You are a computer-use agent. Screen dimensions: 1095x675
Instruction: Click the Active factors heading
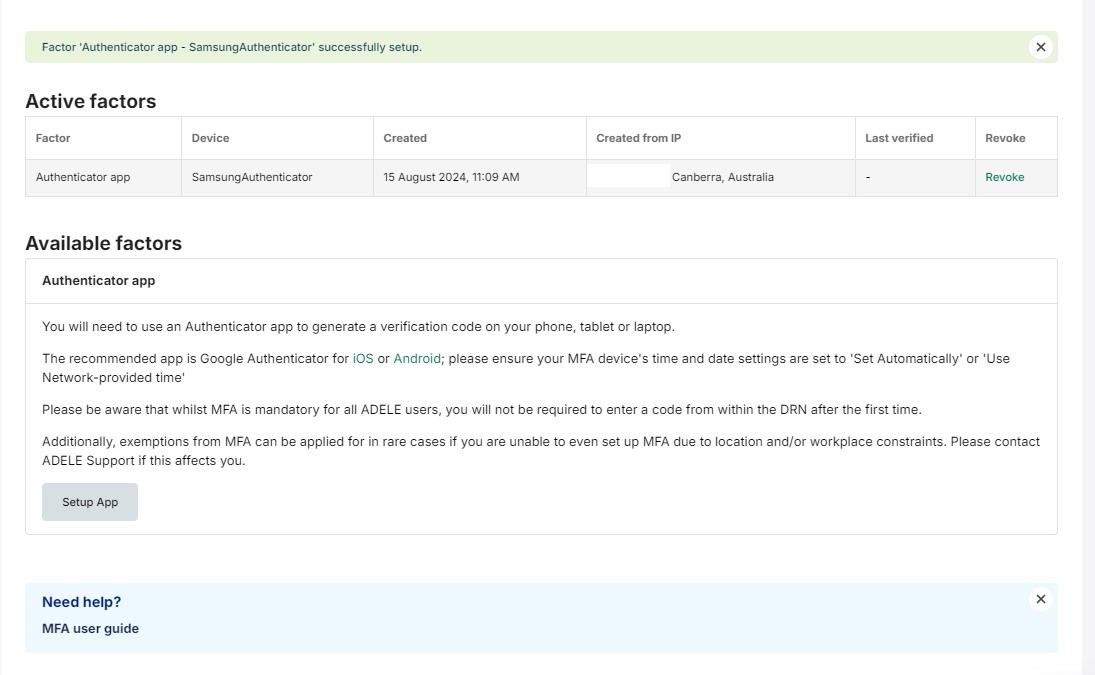[91, 101]
